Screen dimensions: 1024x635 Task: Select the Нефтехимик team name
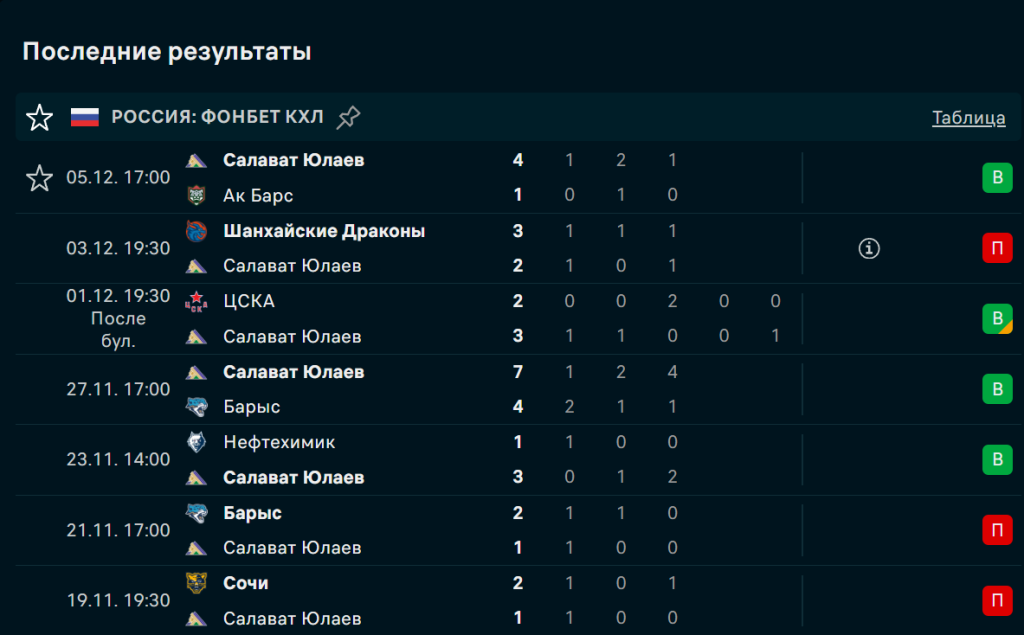279,442
